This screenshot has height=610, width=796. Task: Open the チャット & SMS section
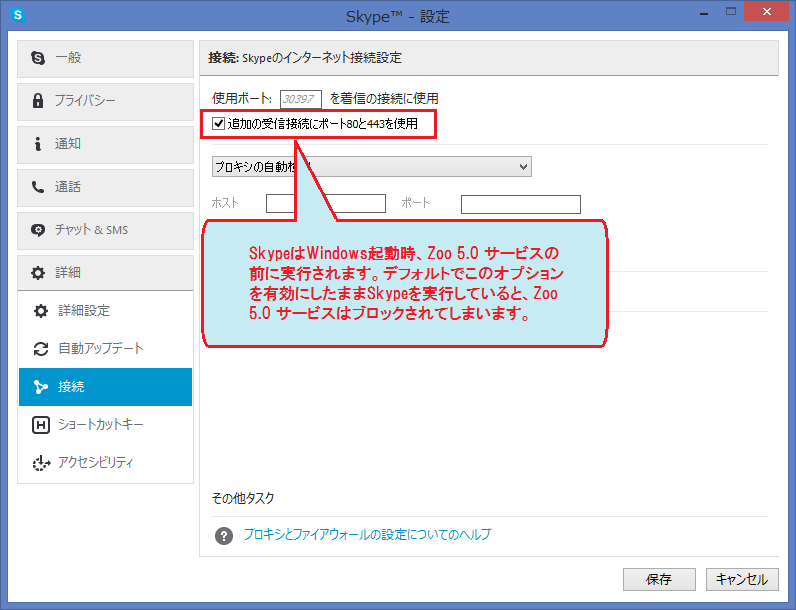(x=106, y=230)
